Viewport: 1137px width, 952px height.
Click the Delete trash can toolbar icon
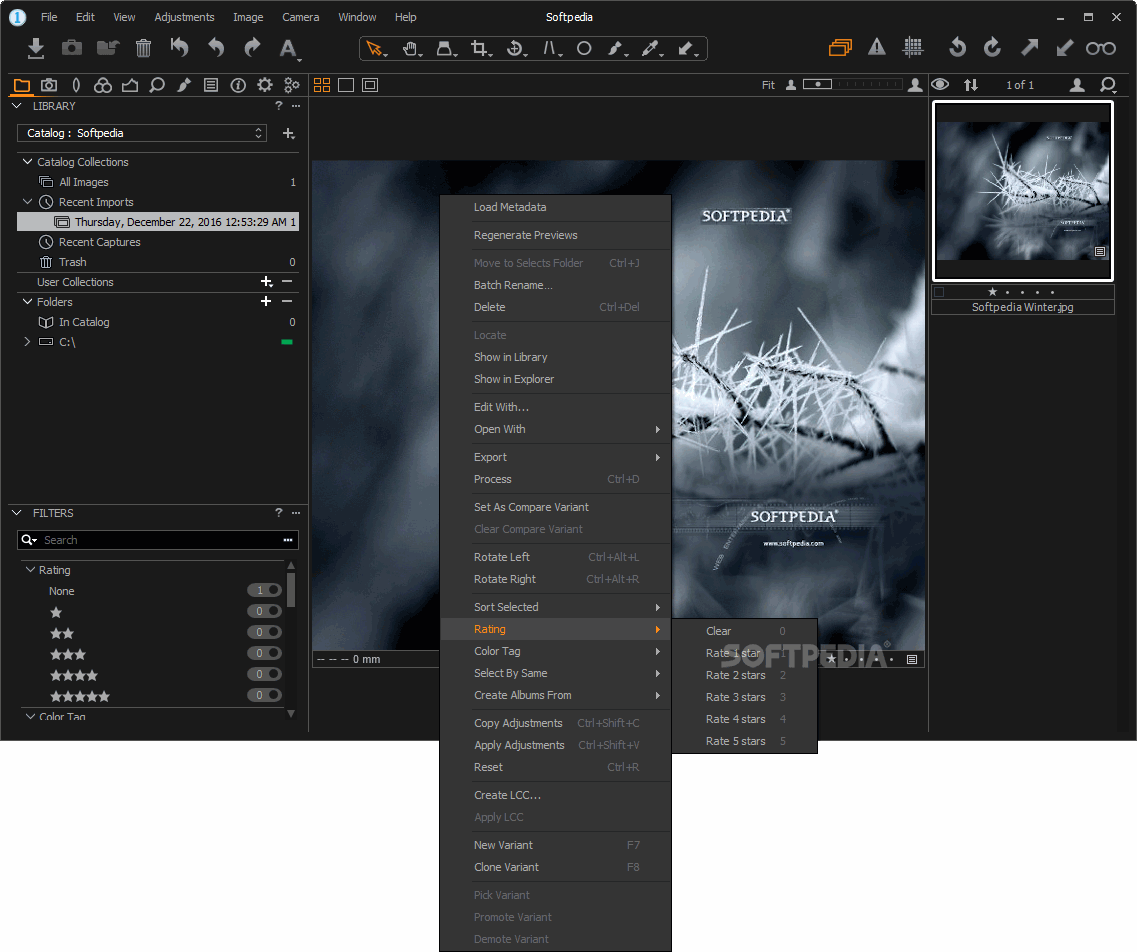144,49
